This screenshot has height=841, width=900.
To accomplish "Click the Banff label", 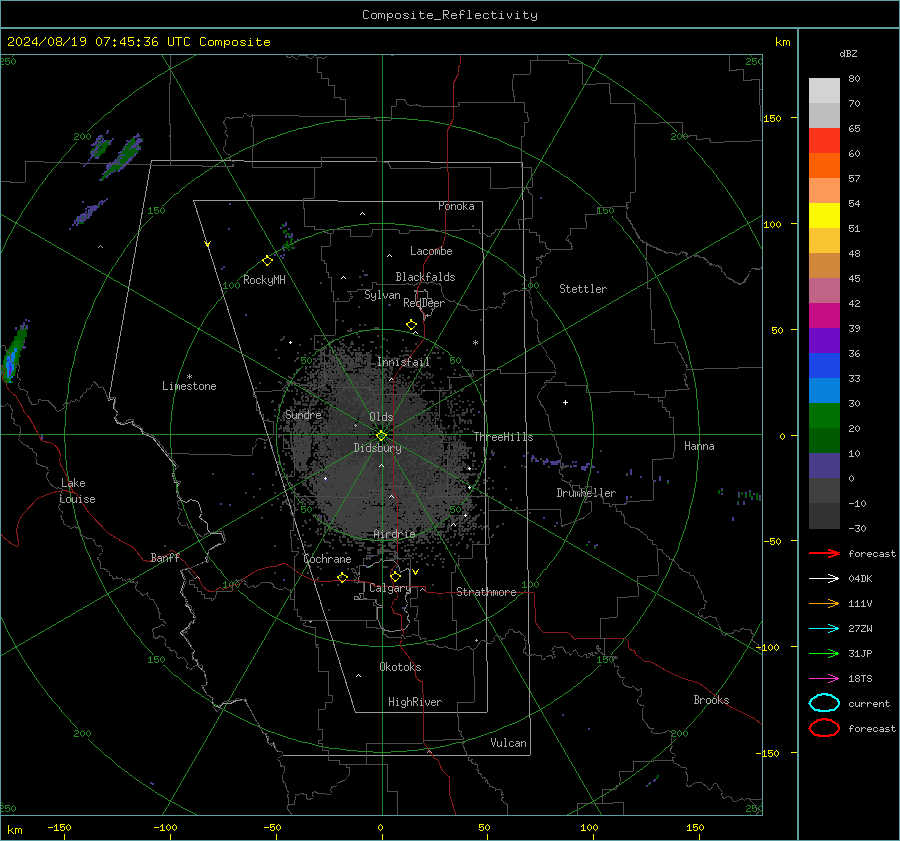I will tap(165, 557).
